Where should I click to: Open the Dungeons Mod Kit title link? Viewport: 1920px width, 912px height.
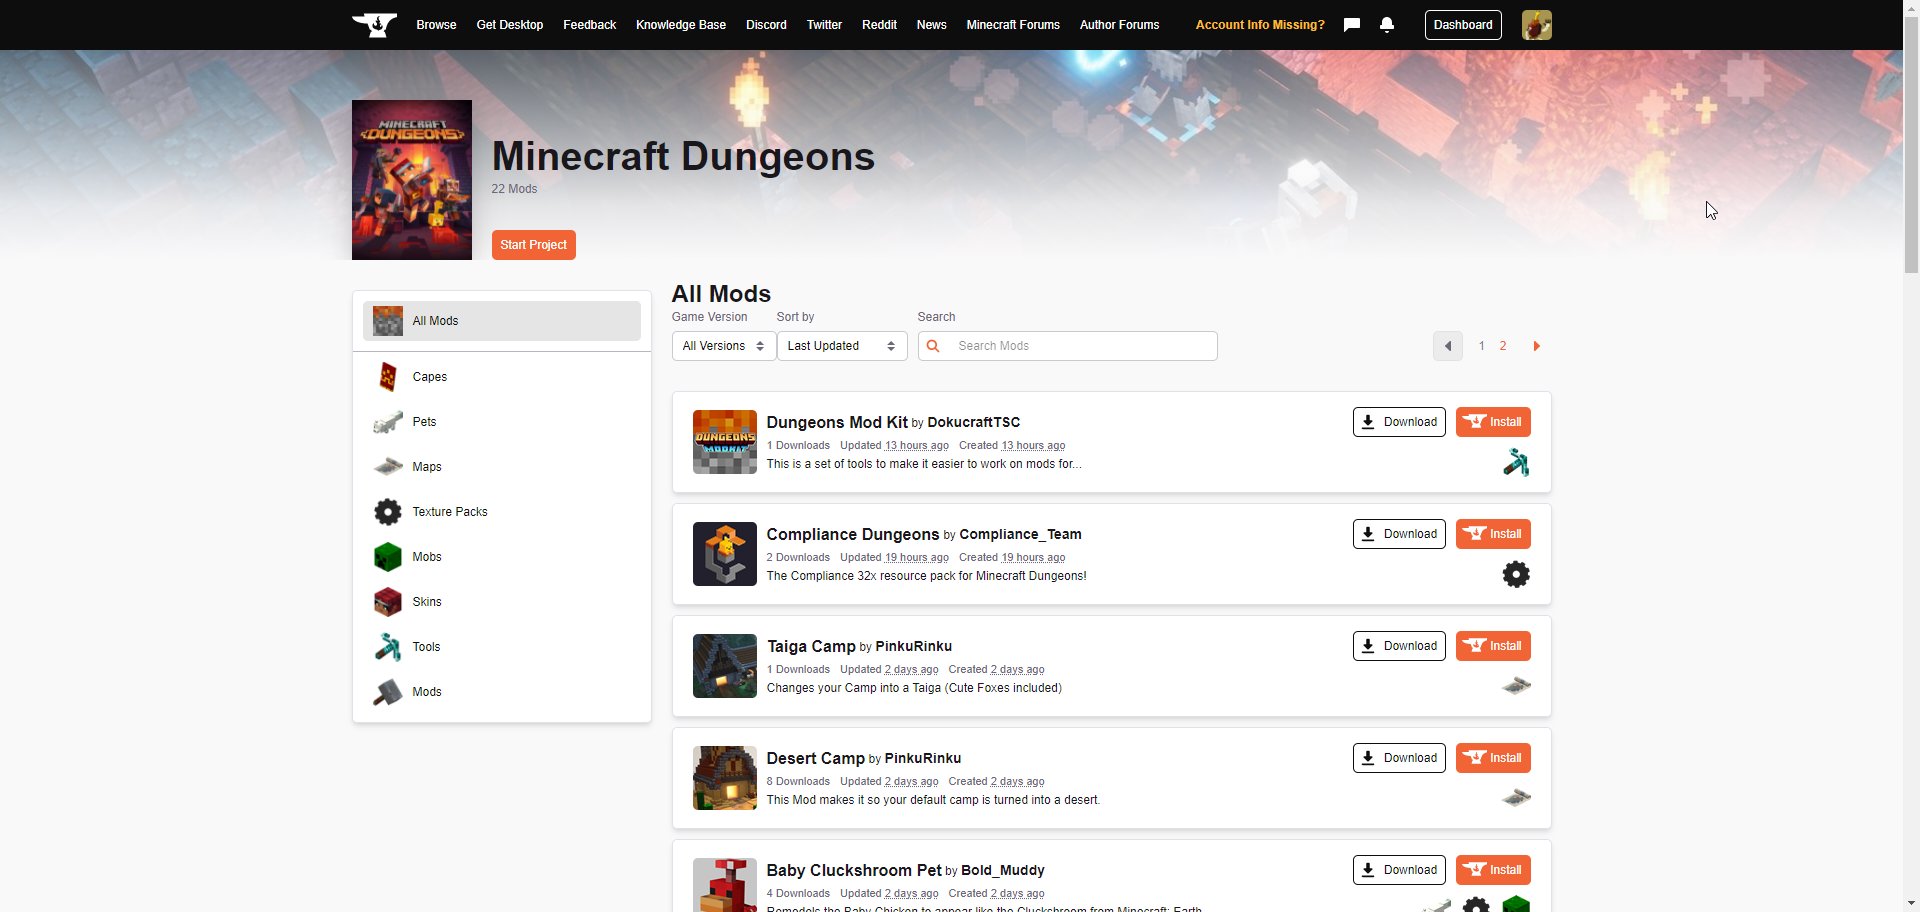tap(837, 422)
